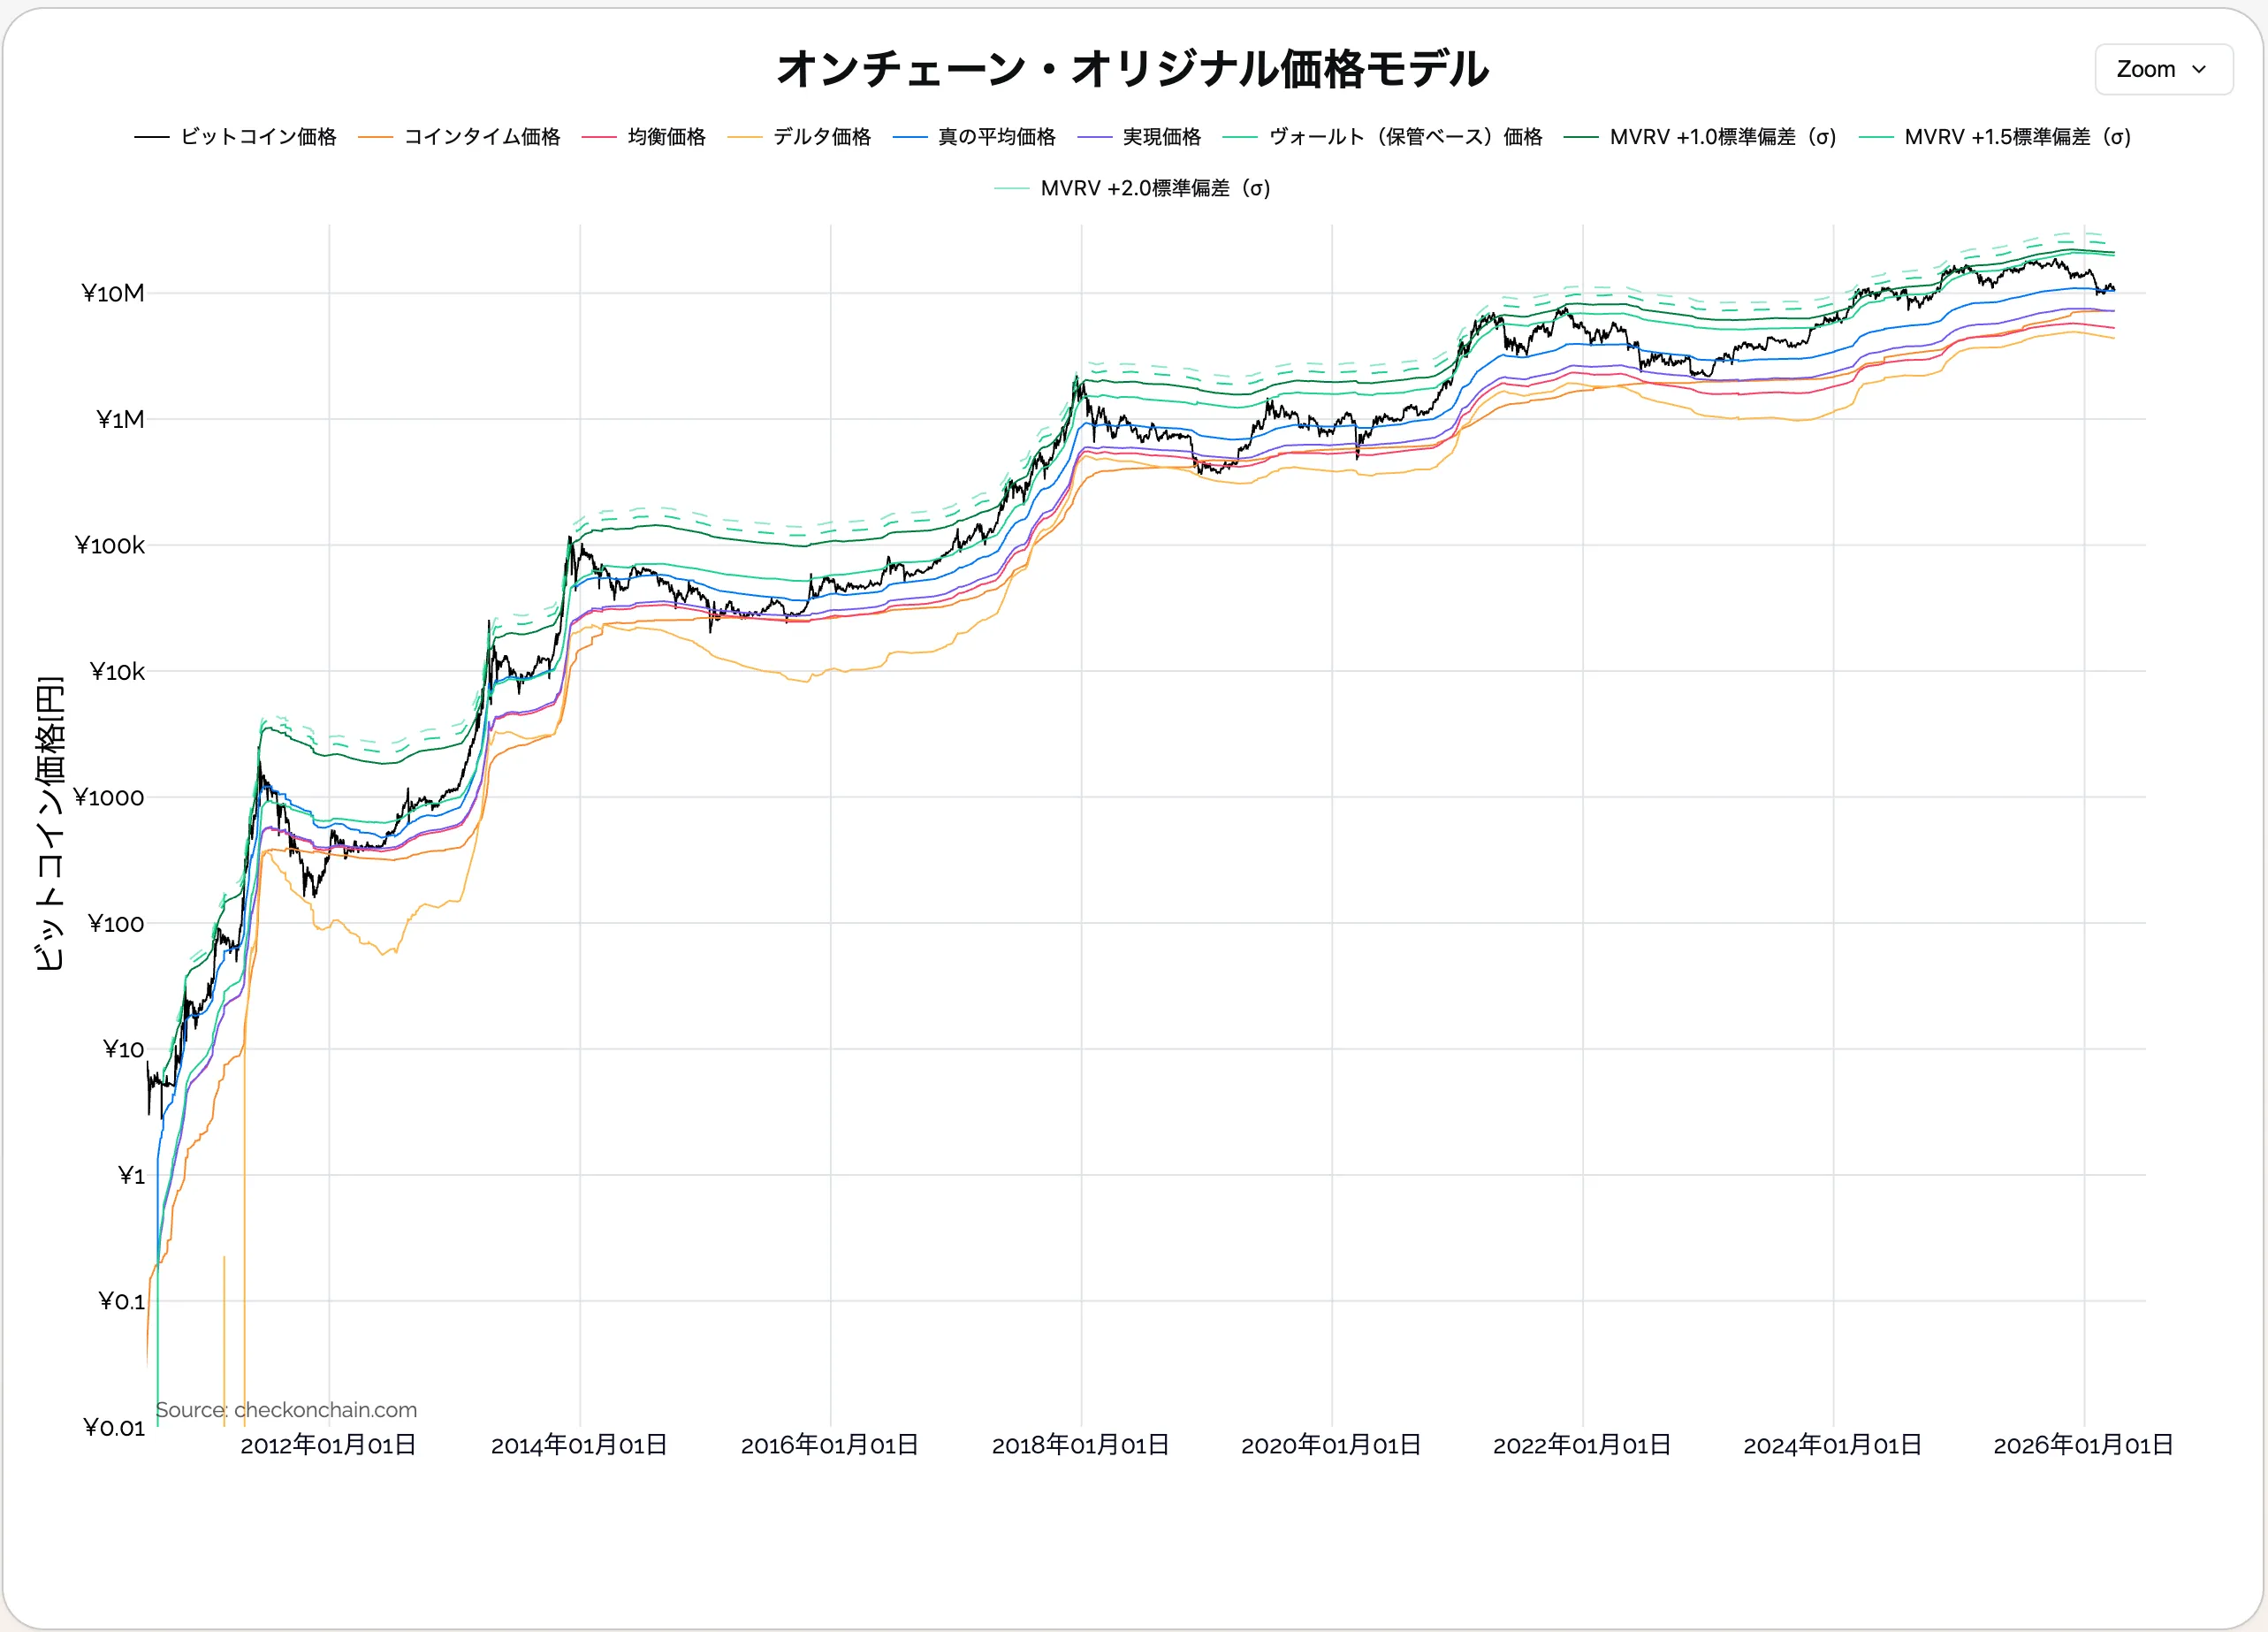Click the ¥100k y-axis tick label
This screenshot has width=2268, height=1632.
pyautogui.click(x=110, y=546)
